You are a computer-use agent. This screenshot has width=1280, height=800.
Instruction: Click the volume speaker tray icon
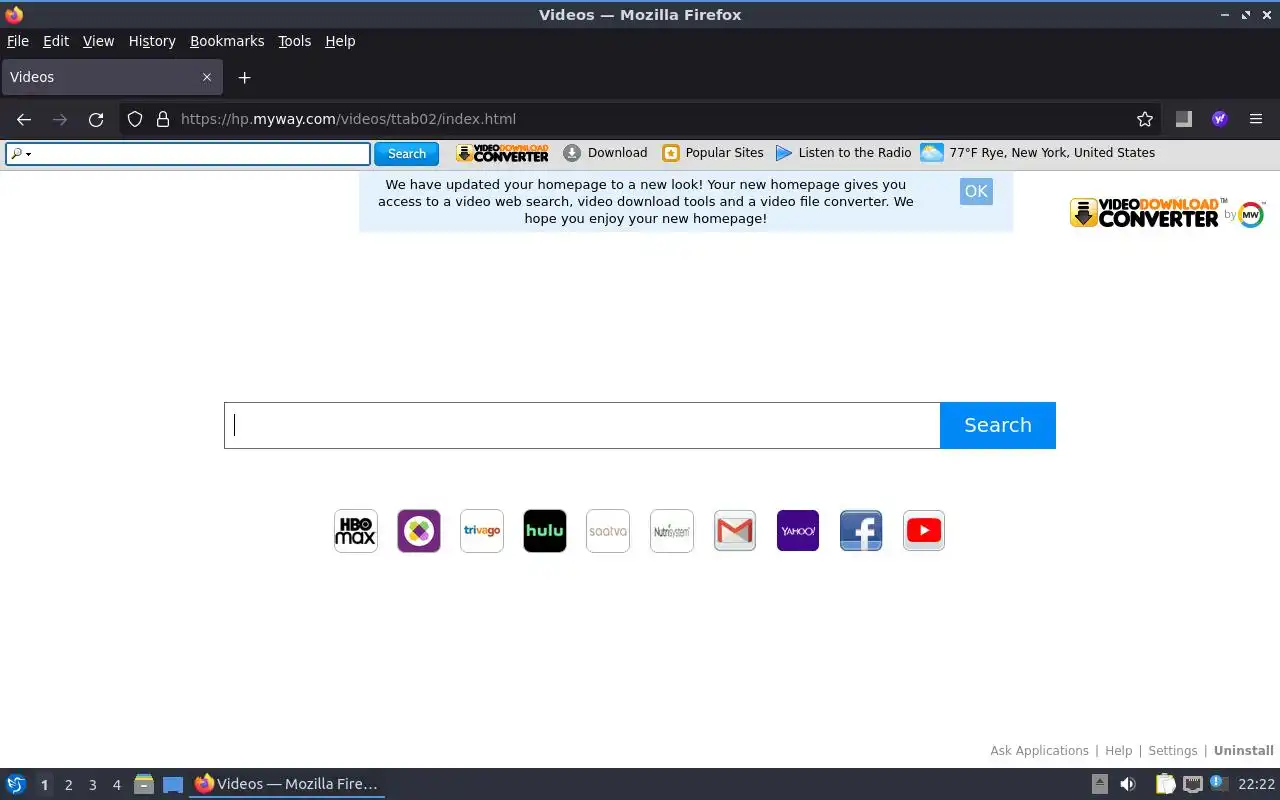(x=1128, y=785)
